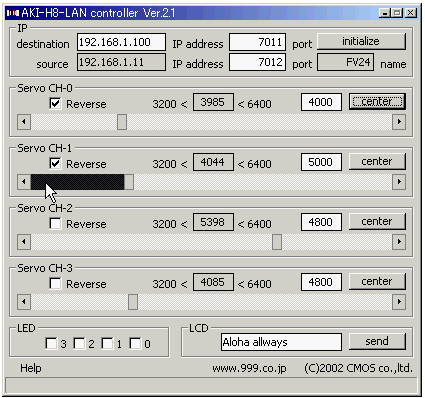The height and width of the screenshot is (398, 425).
Task: Click the Servo CH-0 left scroll arrow
Action: tap(24, 122)
